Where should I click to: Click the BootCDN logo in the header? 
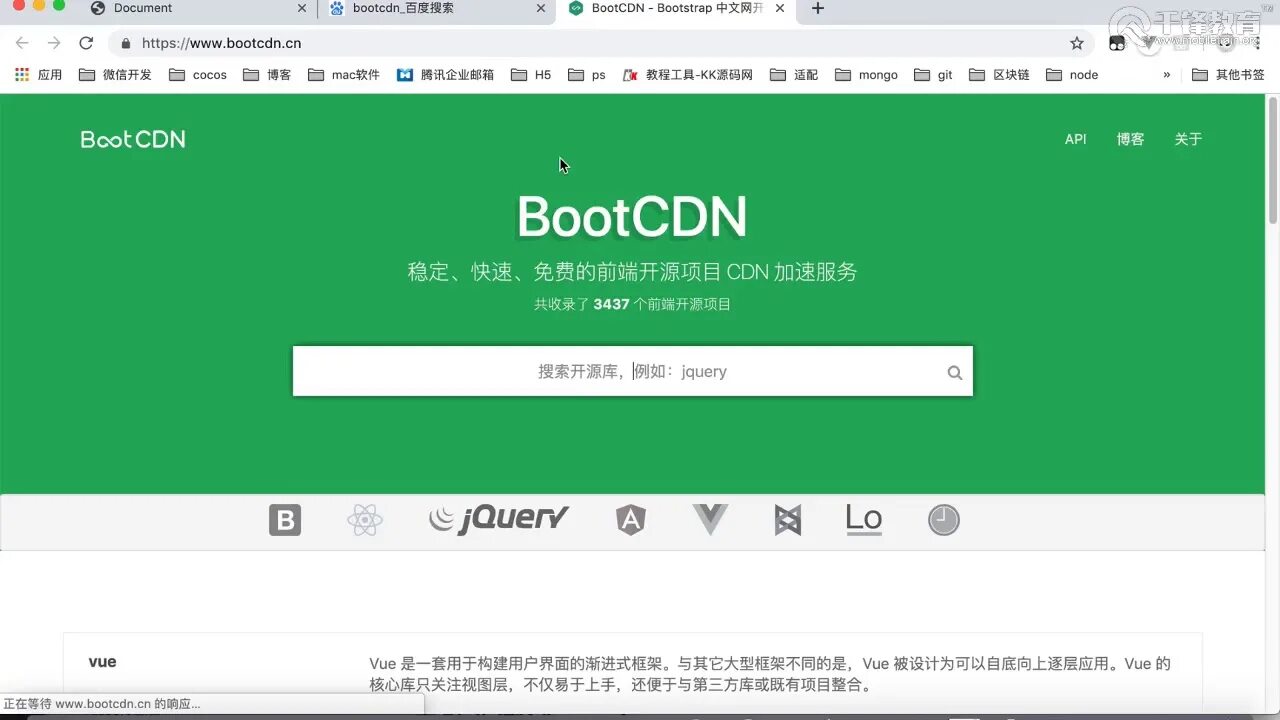coord(133,139)
